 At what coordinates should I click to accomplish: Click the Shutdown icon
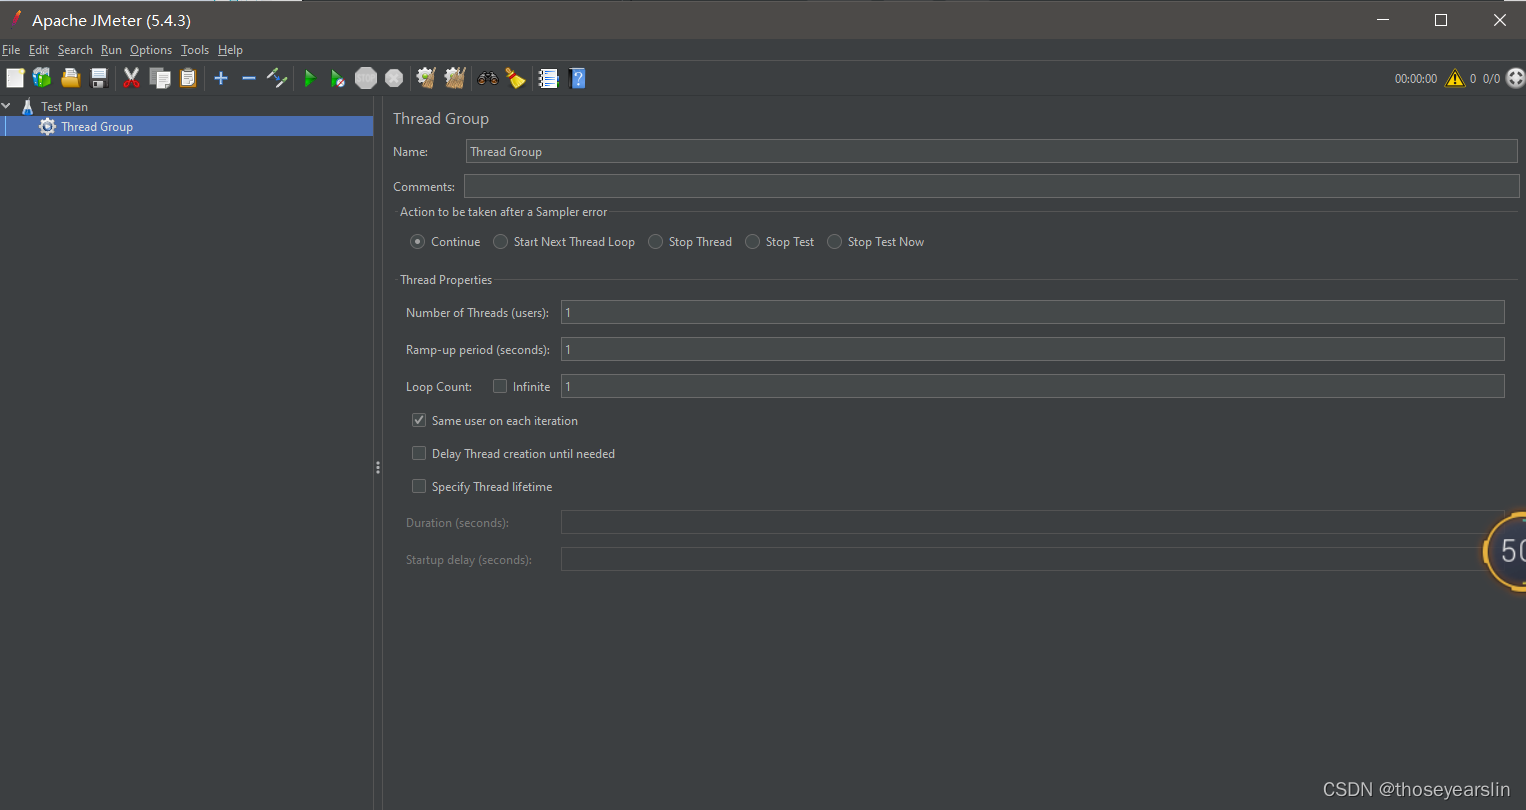pyautogui.click(x=394, y=78)
